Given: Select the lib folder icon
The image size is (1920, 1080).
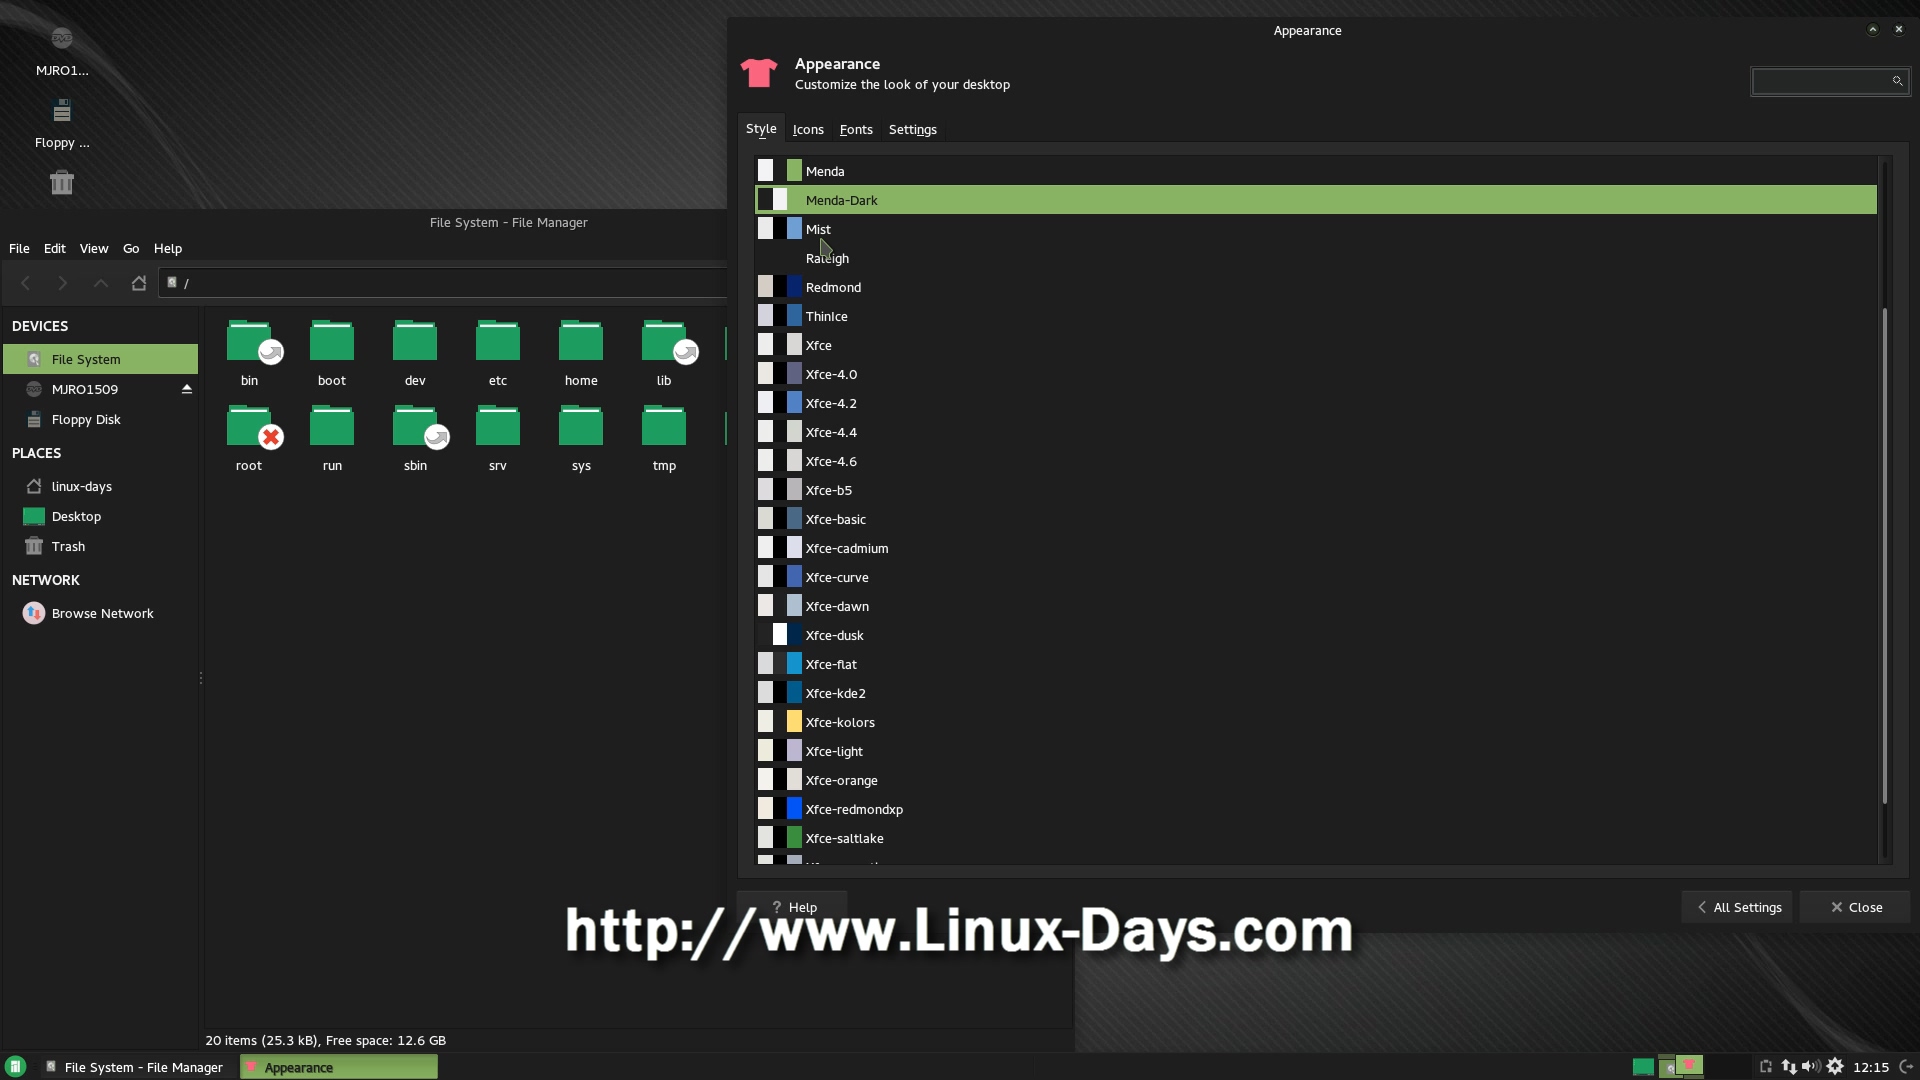Looking at the screenshot, I should (664, 342).
